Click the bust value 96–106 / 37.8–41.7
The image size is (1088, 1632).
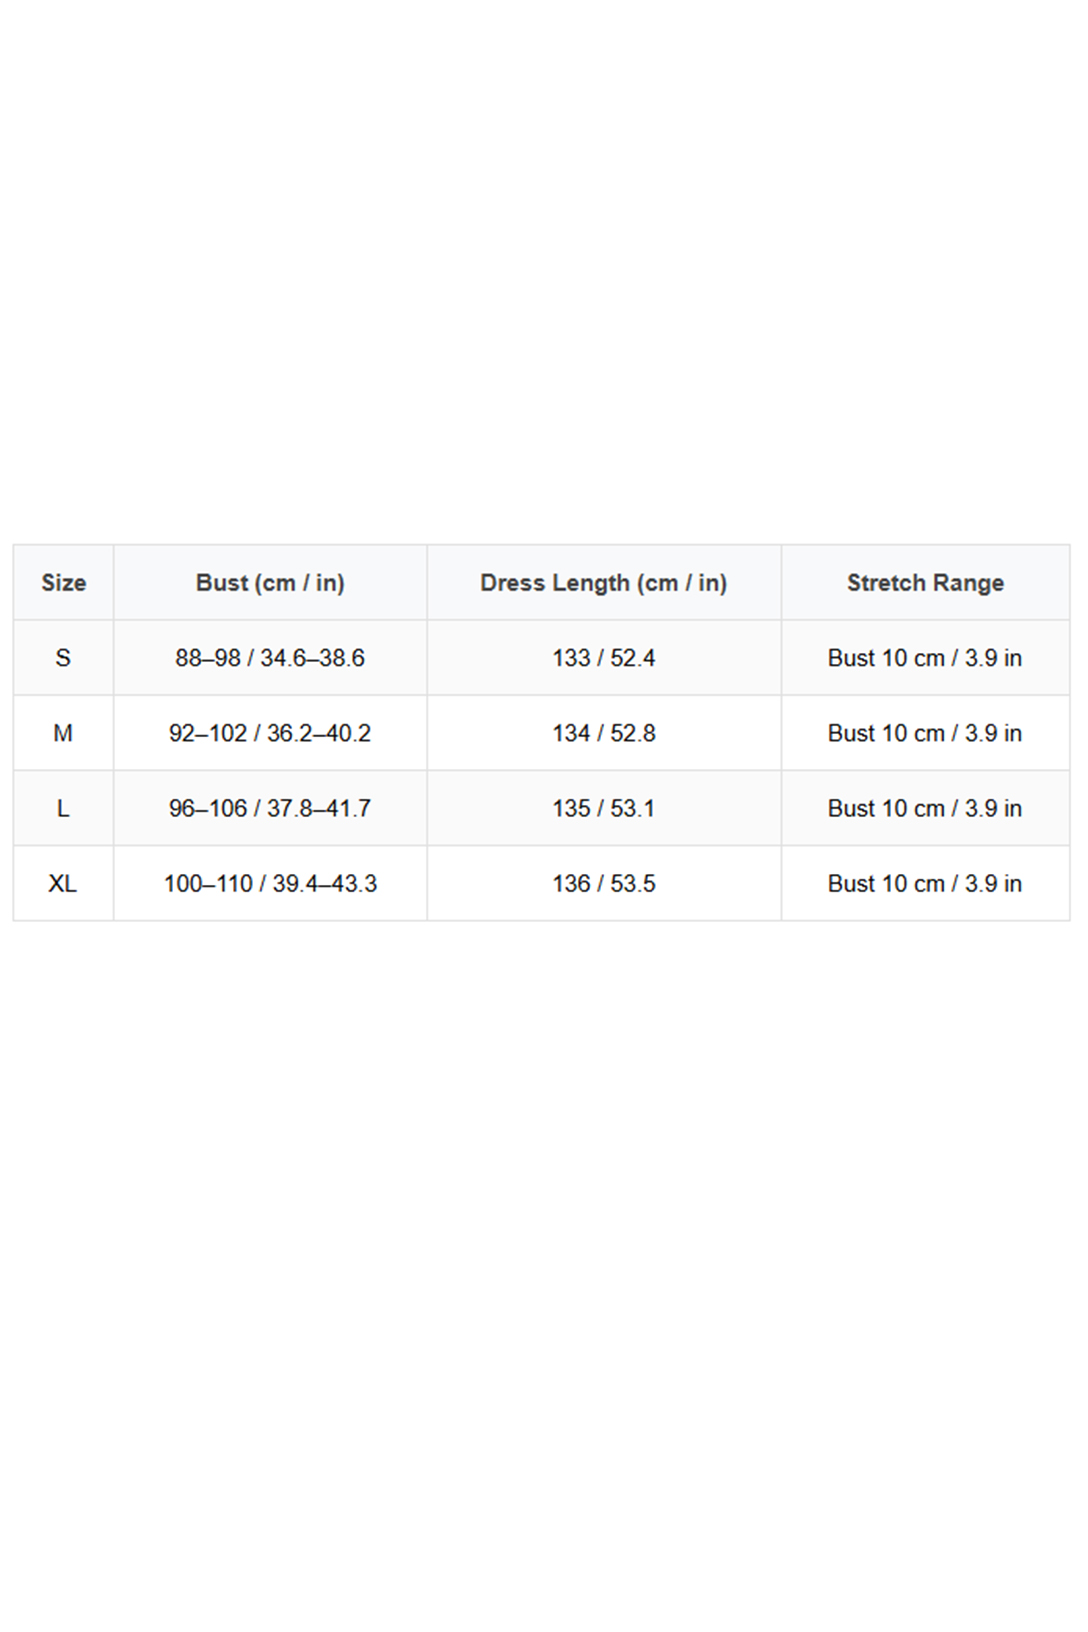pyautogui.click(x=270, y=808)
